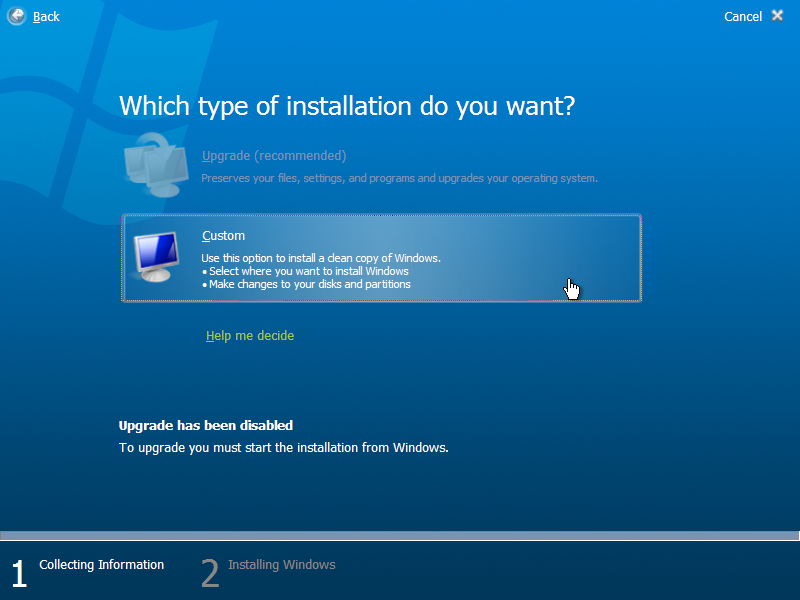
Task: Click the dimmed Upgrade computers icon
Action: tap(156, 165)
